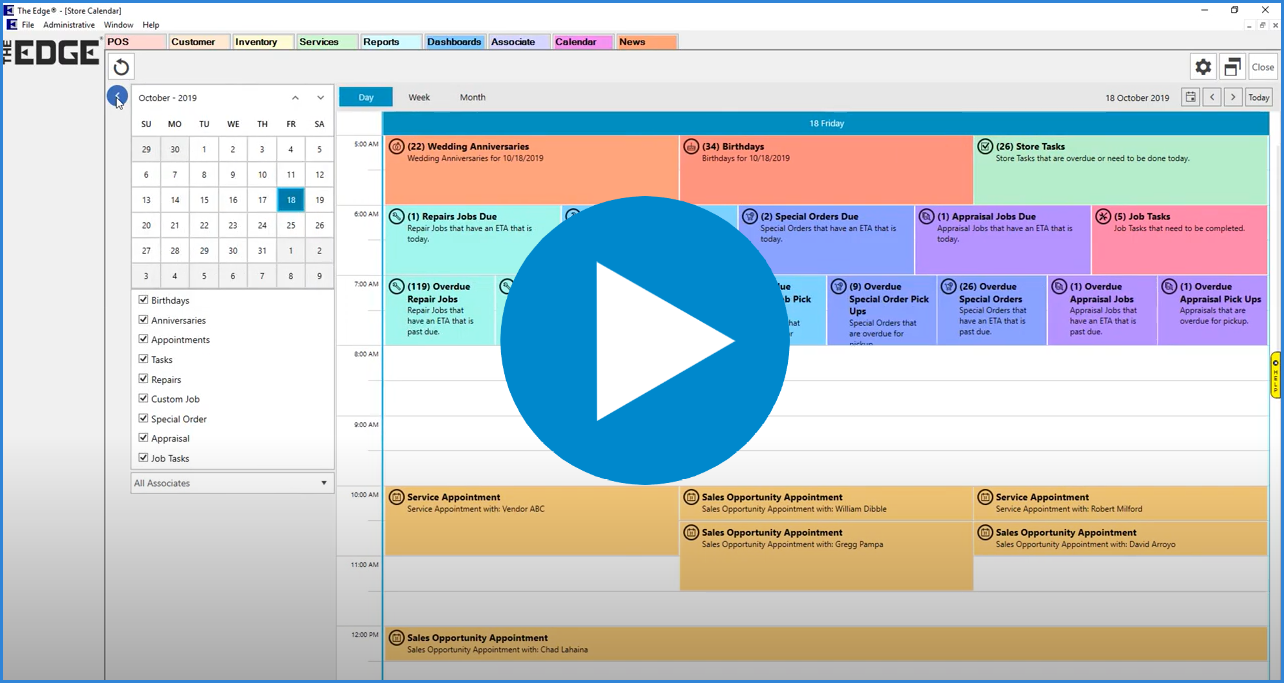Viewport: 1284px width, 683px height.
Task: Click the Special Orders Due icon
Action: (750, 217)
